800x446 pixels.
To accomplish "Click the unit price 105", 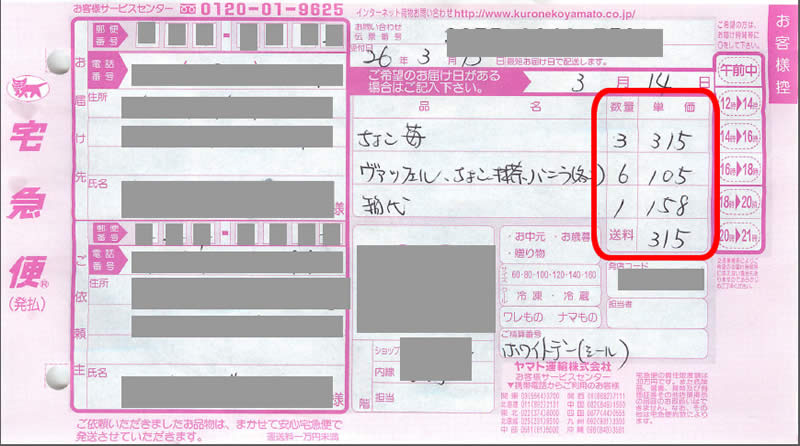I will [670, 176].
